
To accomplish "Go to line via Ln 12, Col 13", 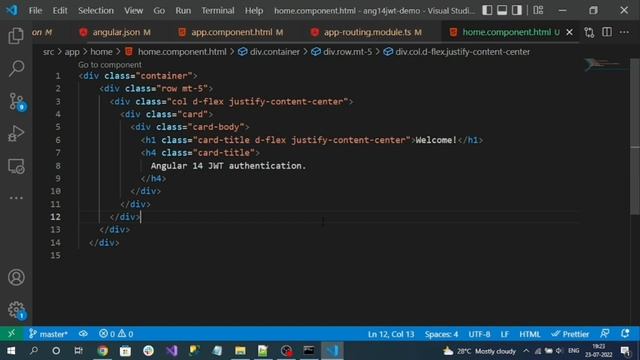I will point(391,334).
